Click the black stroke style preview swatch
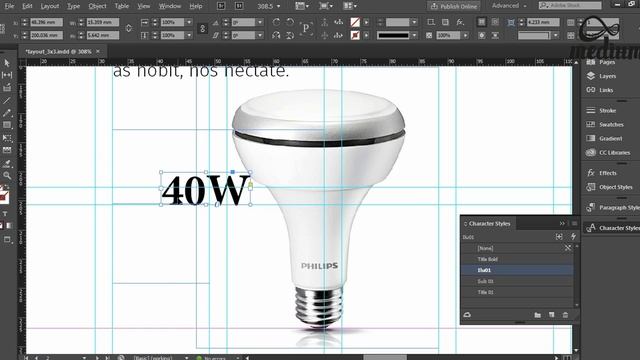Image resolution: width=640 pixels, height=360 pixels. pos(393,36)
